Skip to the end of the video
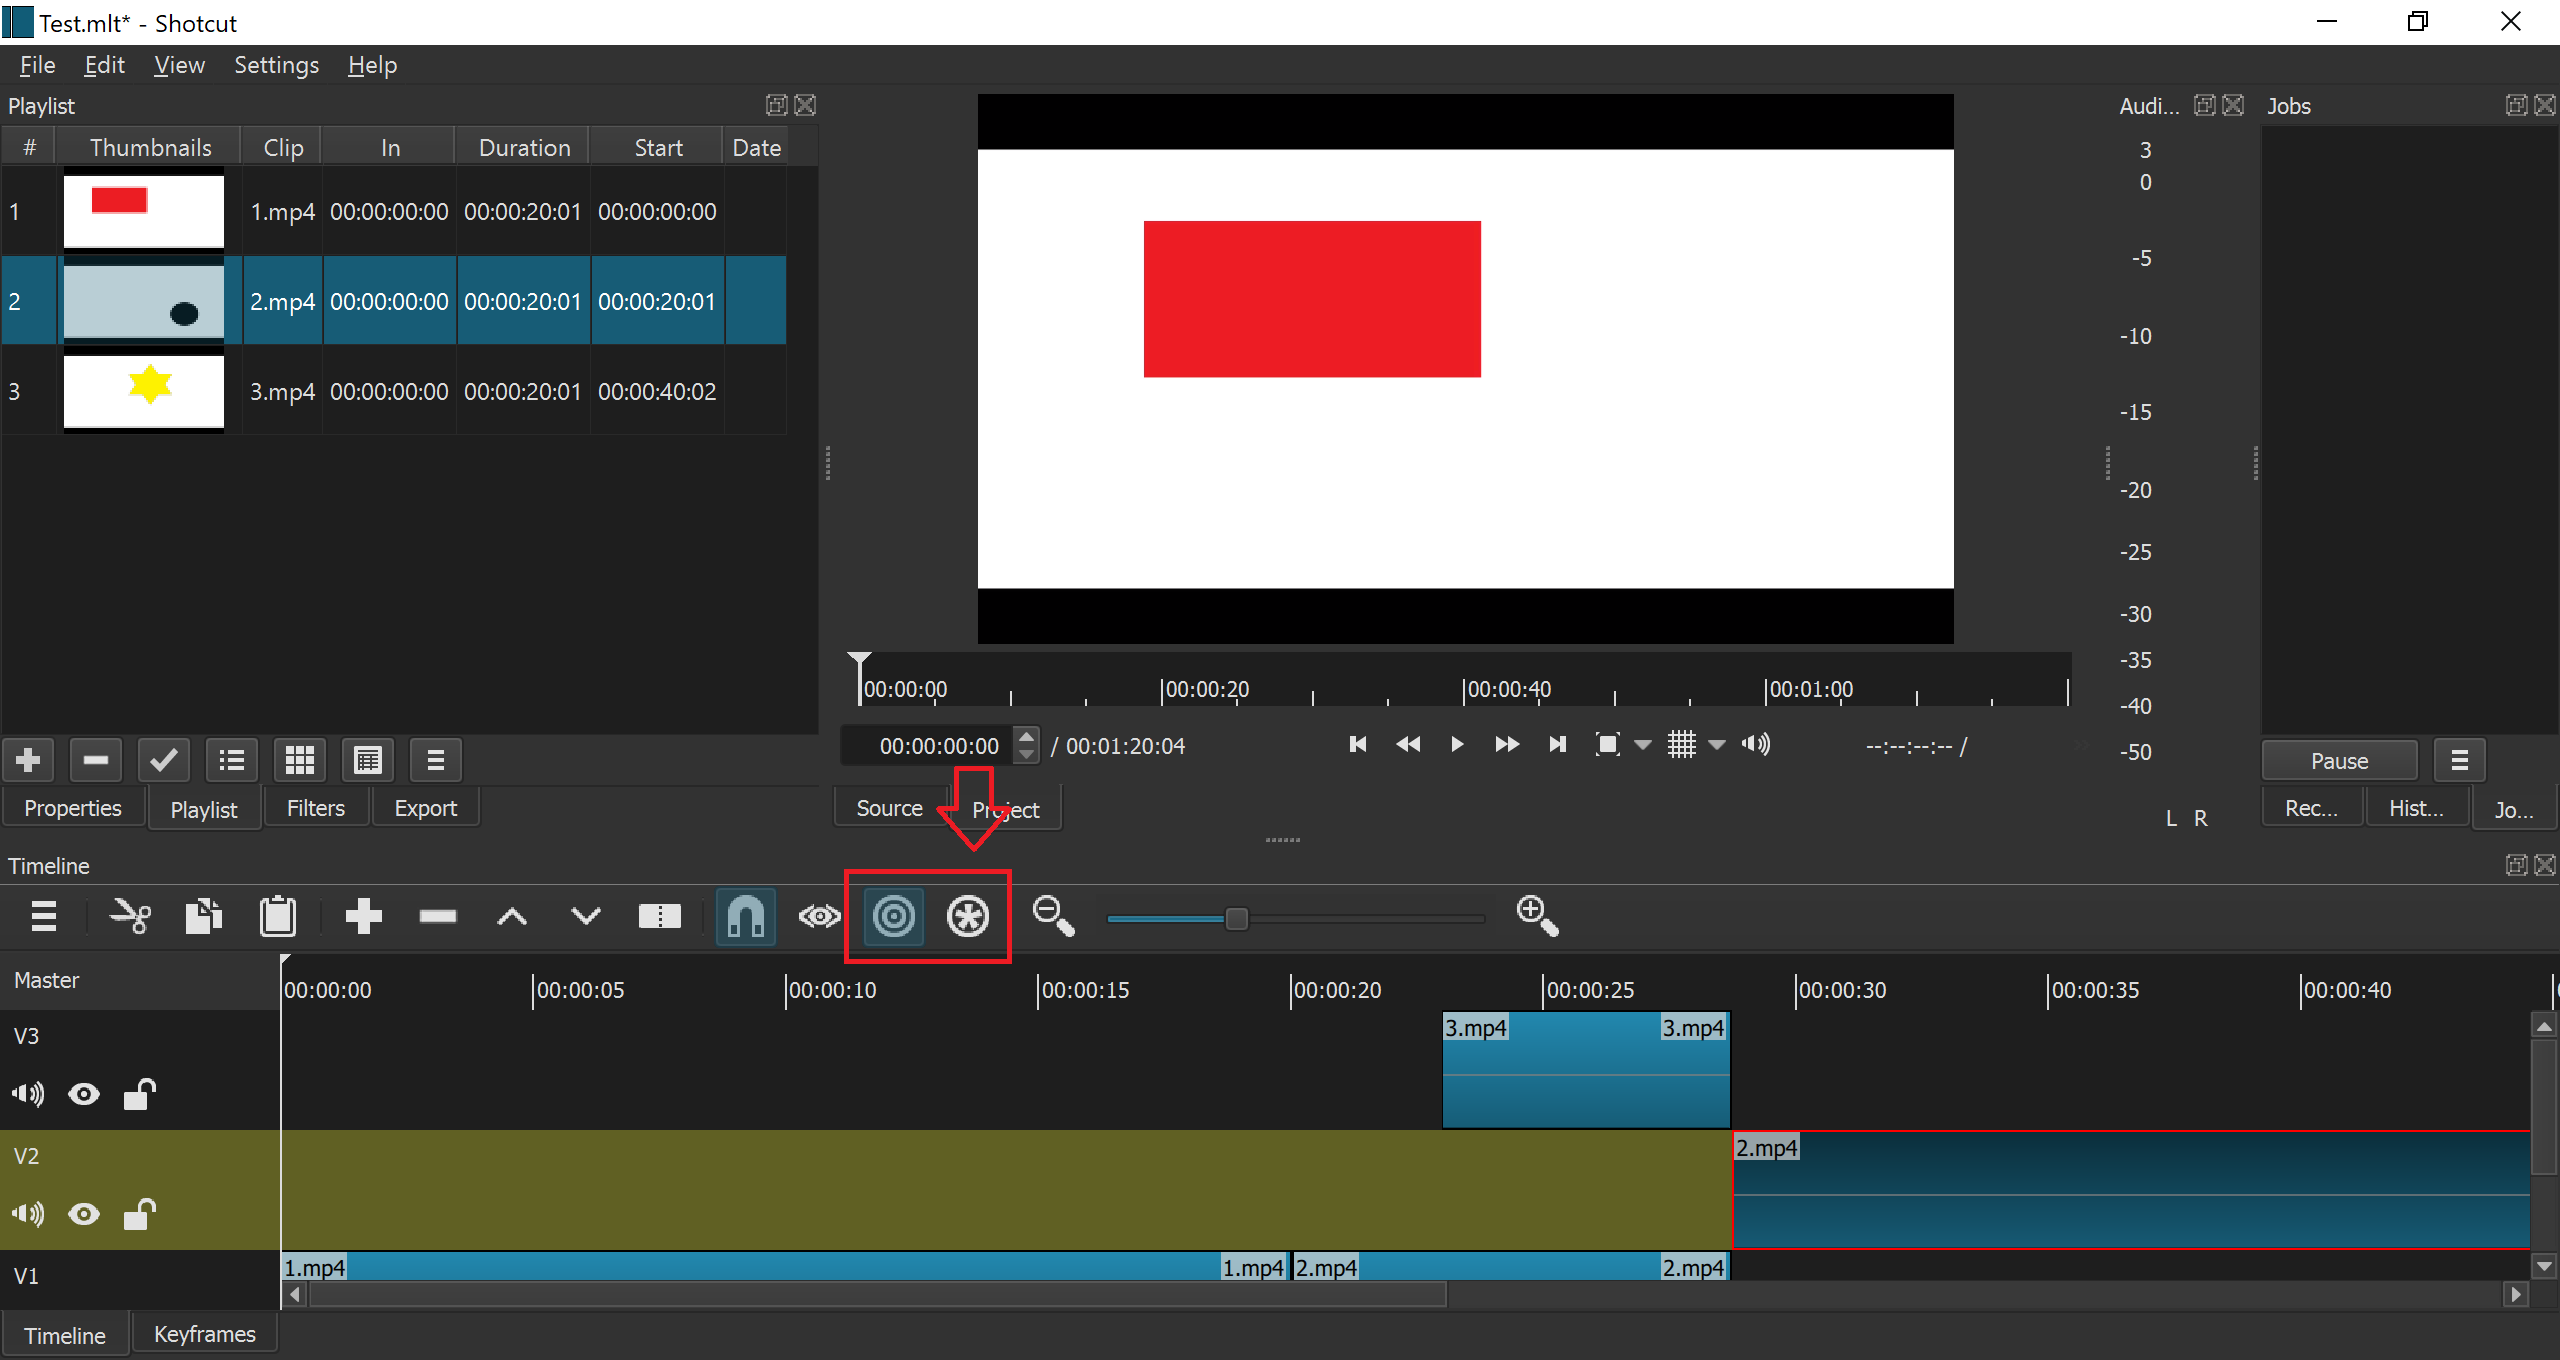The height and width of the screenshot is (1360, 2560). click(x=1557, y=744)
